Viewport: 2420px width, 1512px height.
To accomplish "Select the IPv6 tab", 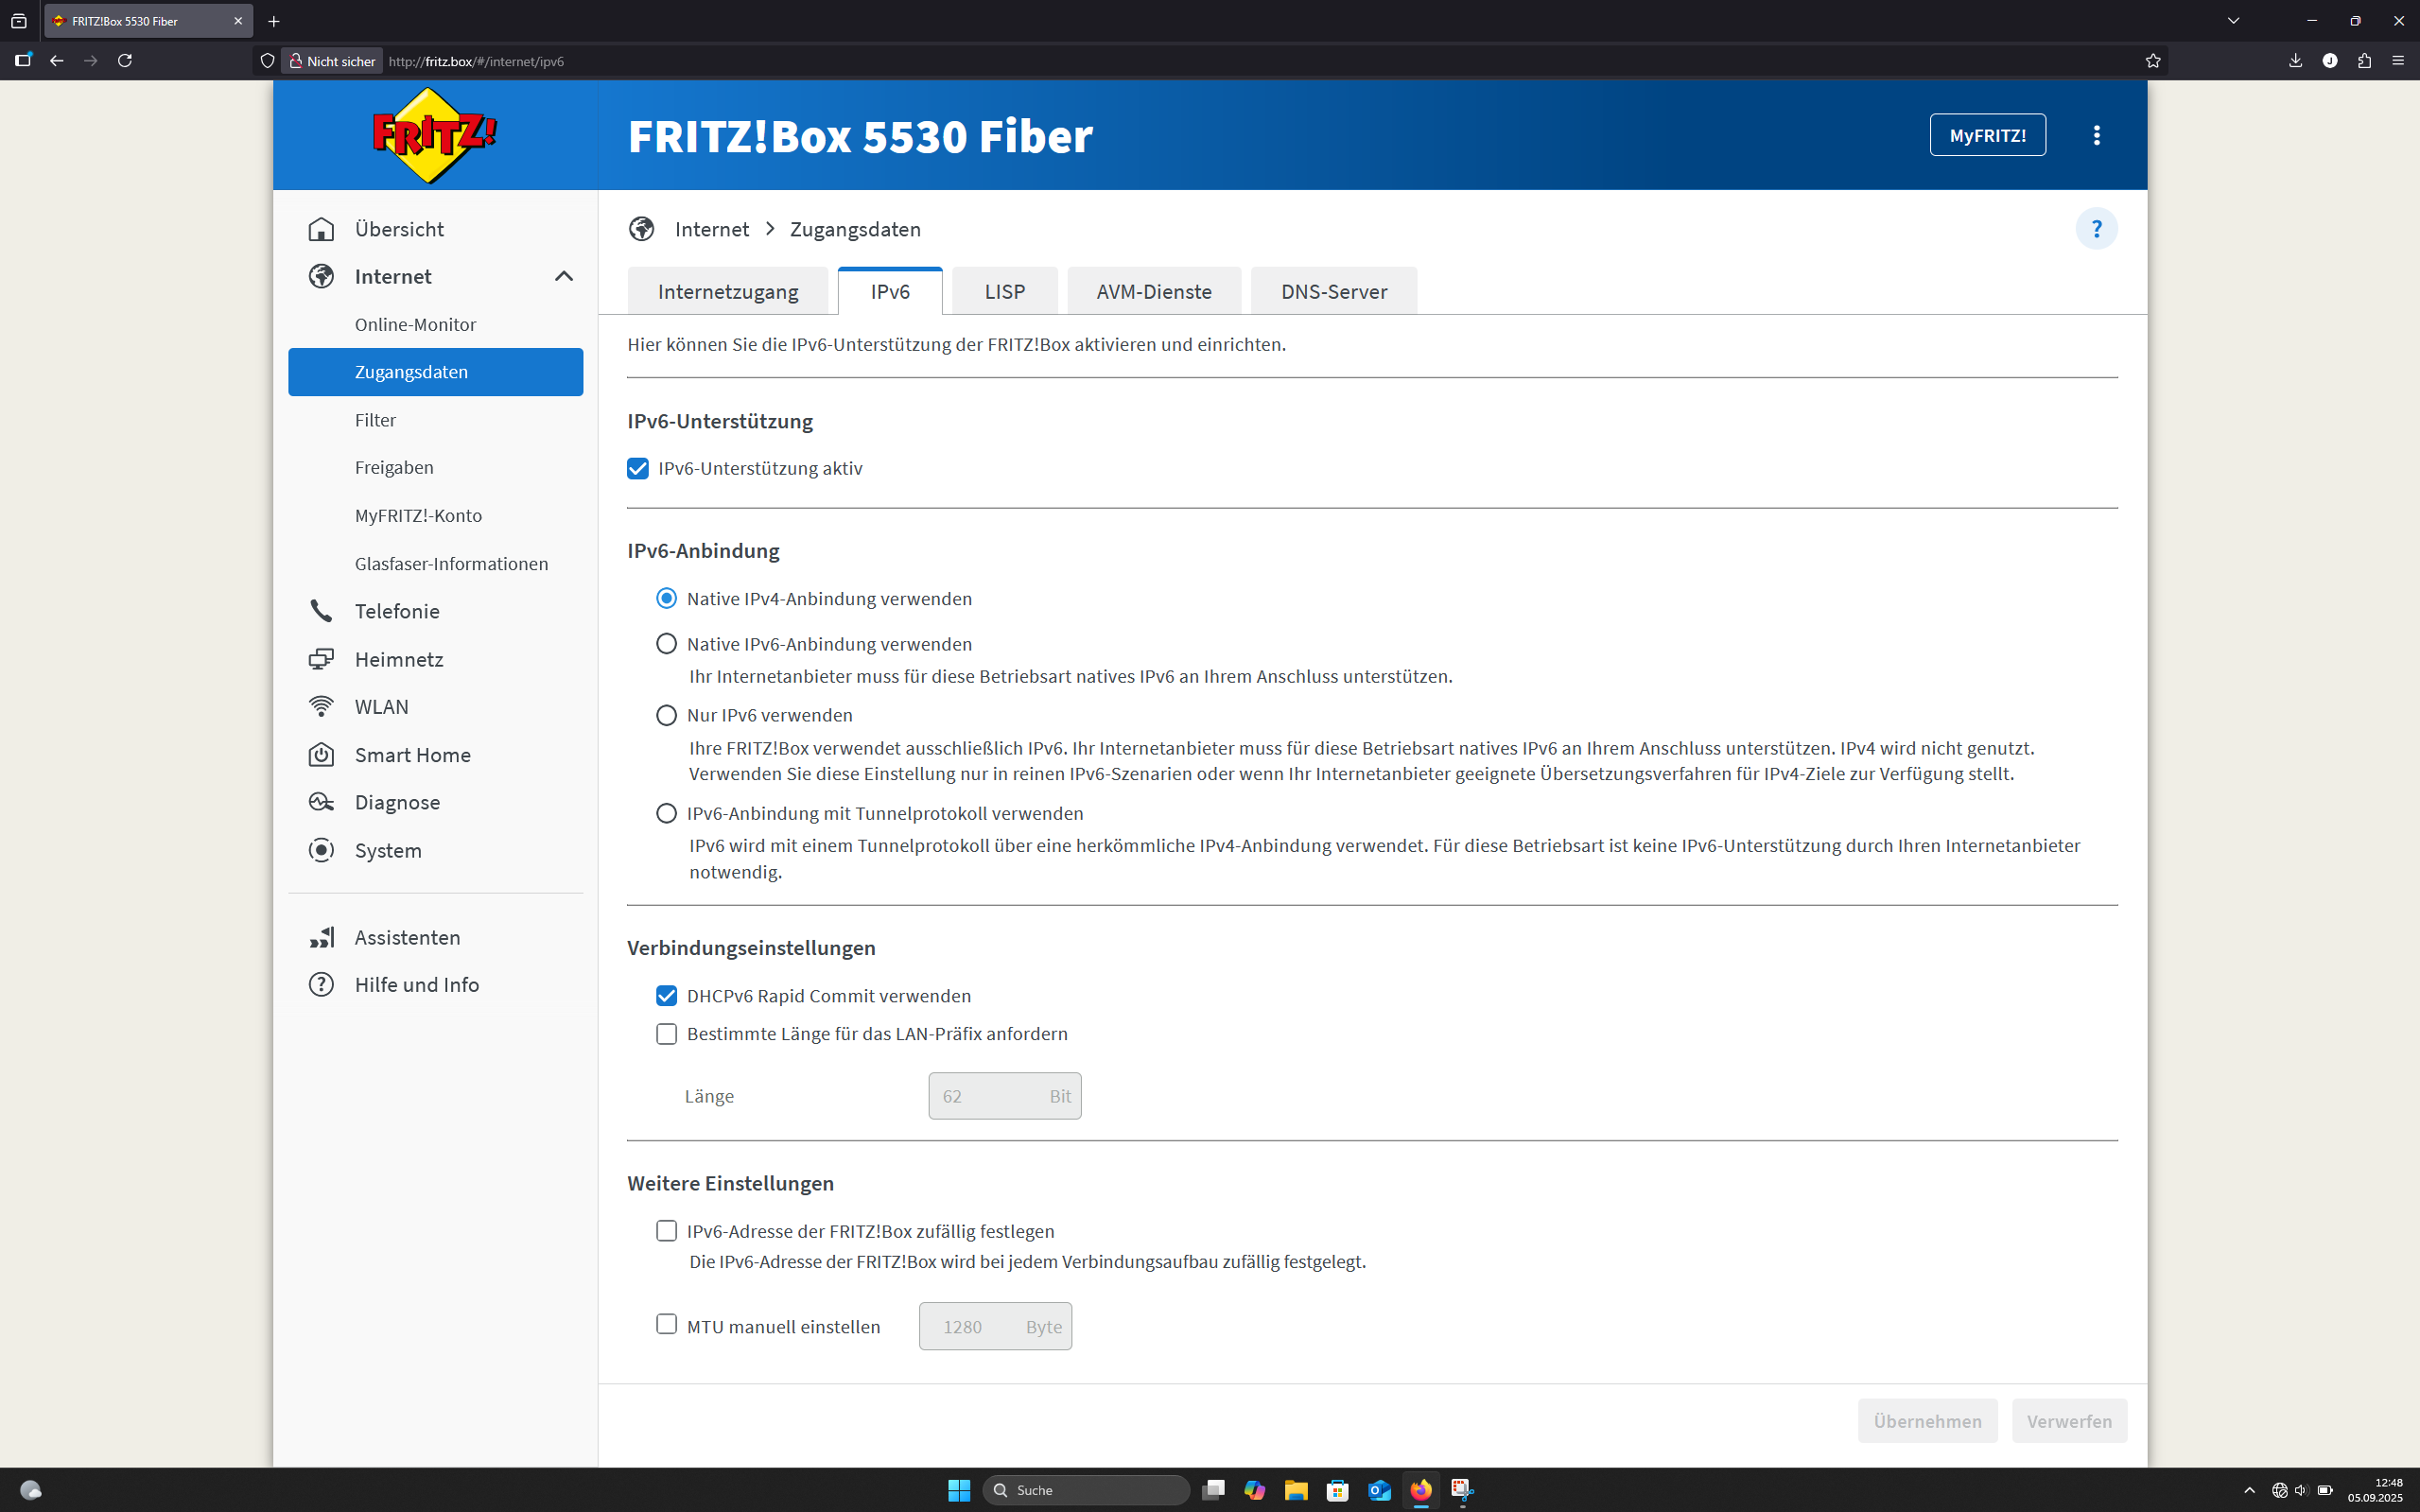I will (890, 291).
